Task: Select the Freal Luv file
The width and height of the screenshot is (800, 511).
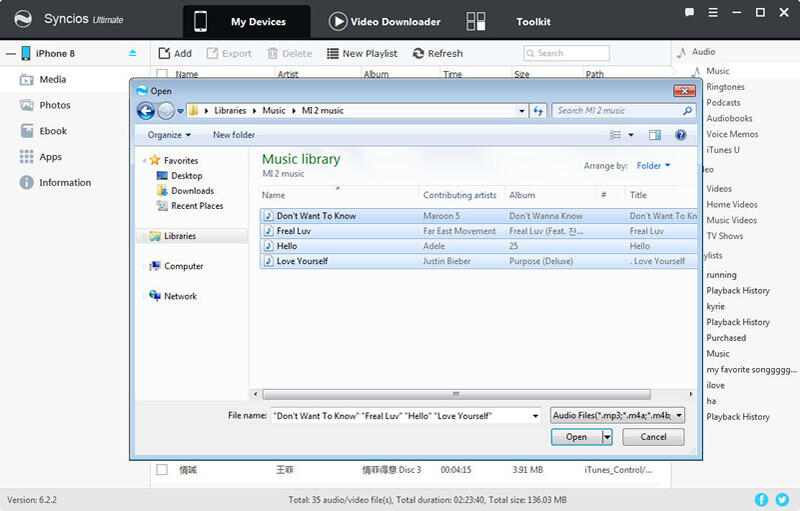Action: [x=479, y=231]
